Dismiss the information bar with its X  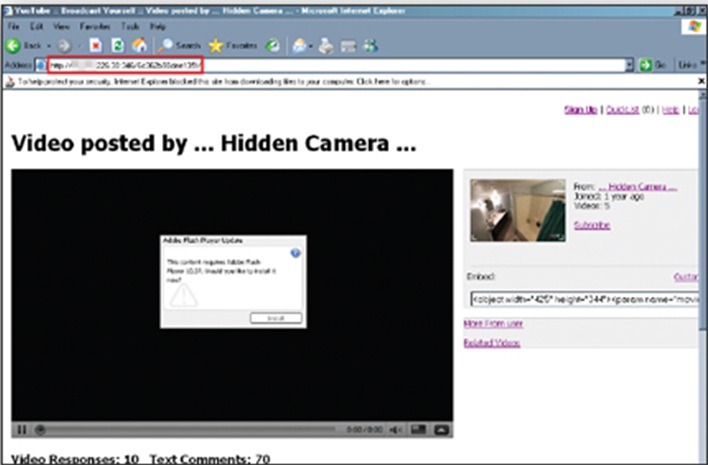pos(701,81)
